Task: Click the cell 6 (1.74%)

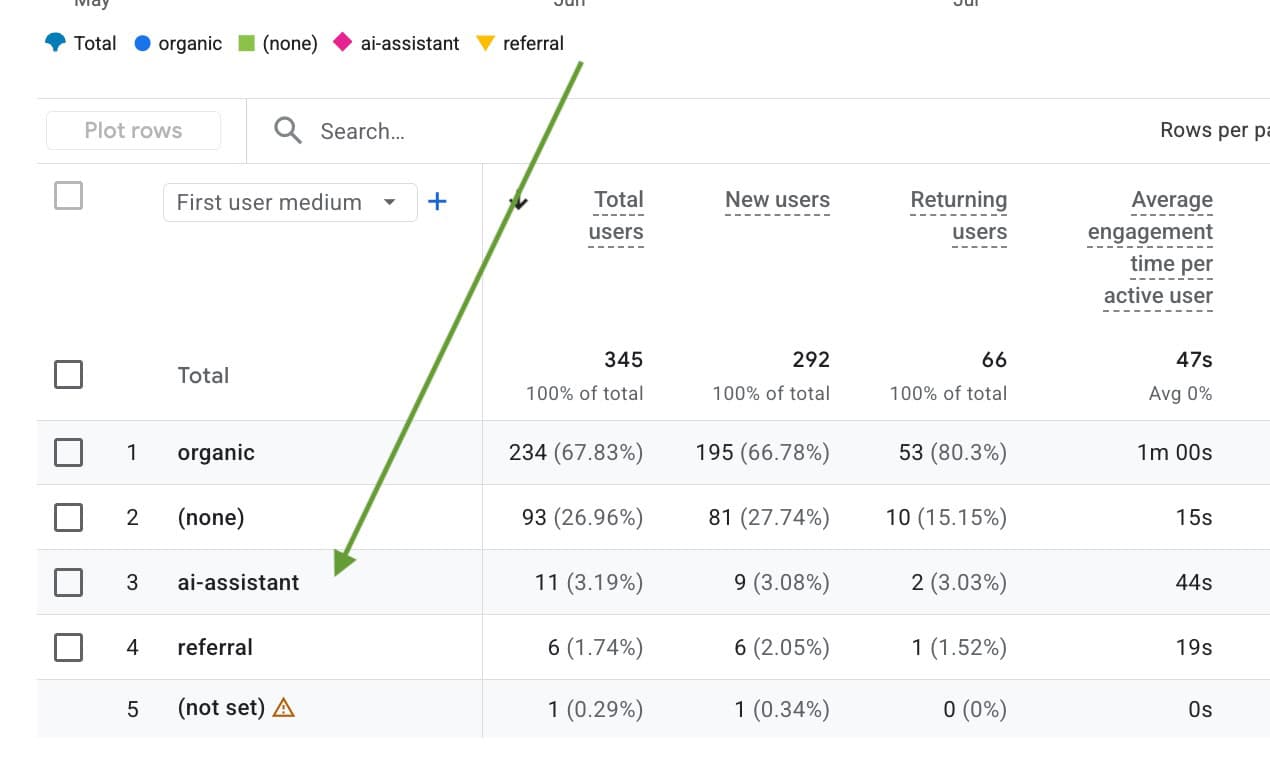Action: [595, 647]
